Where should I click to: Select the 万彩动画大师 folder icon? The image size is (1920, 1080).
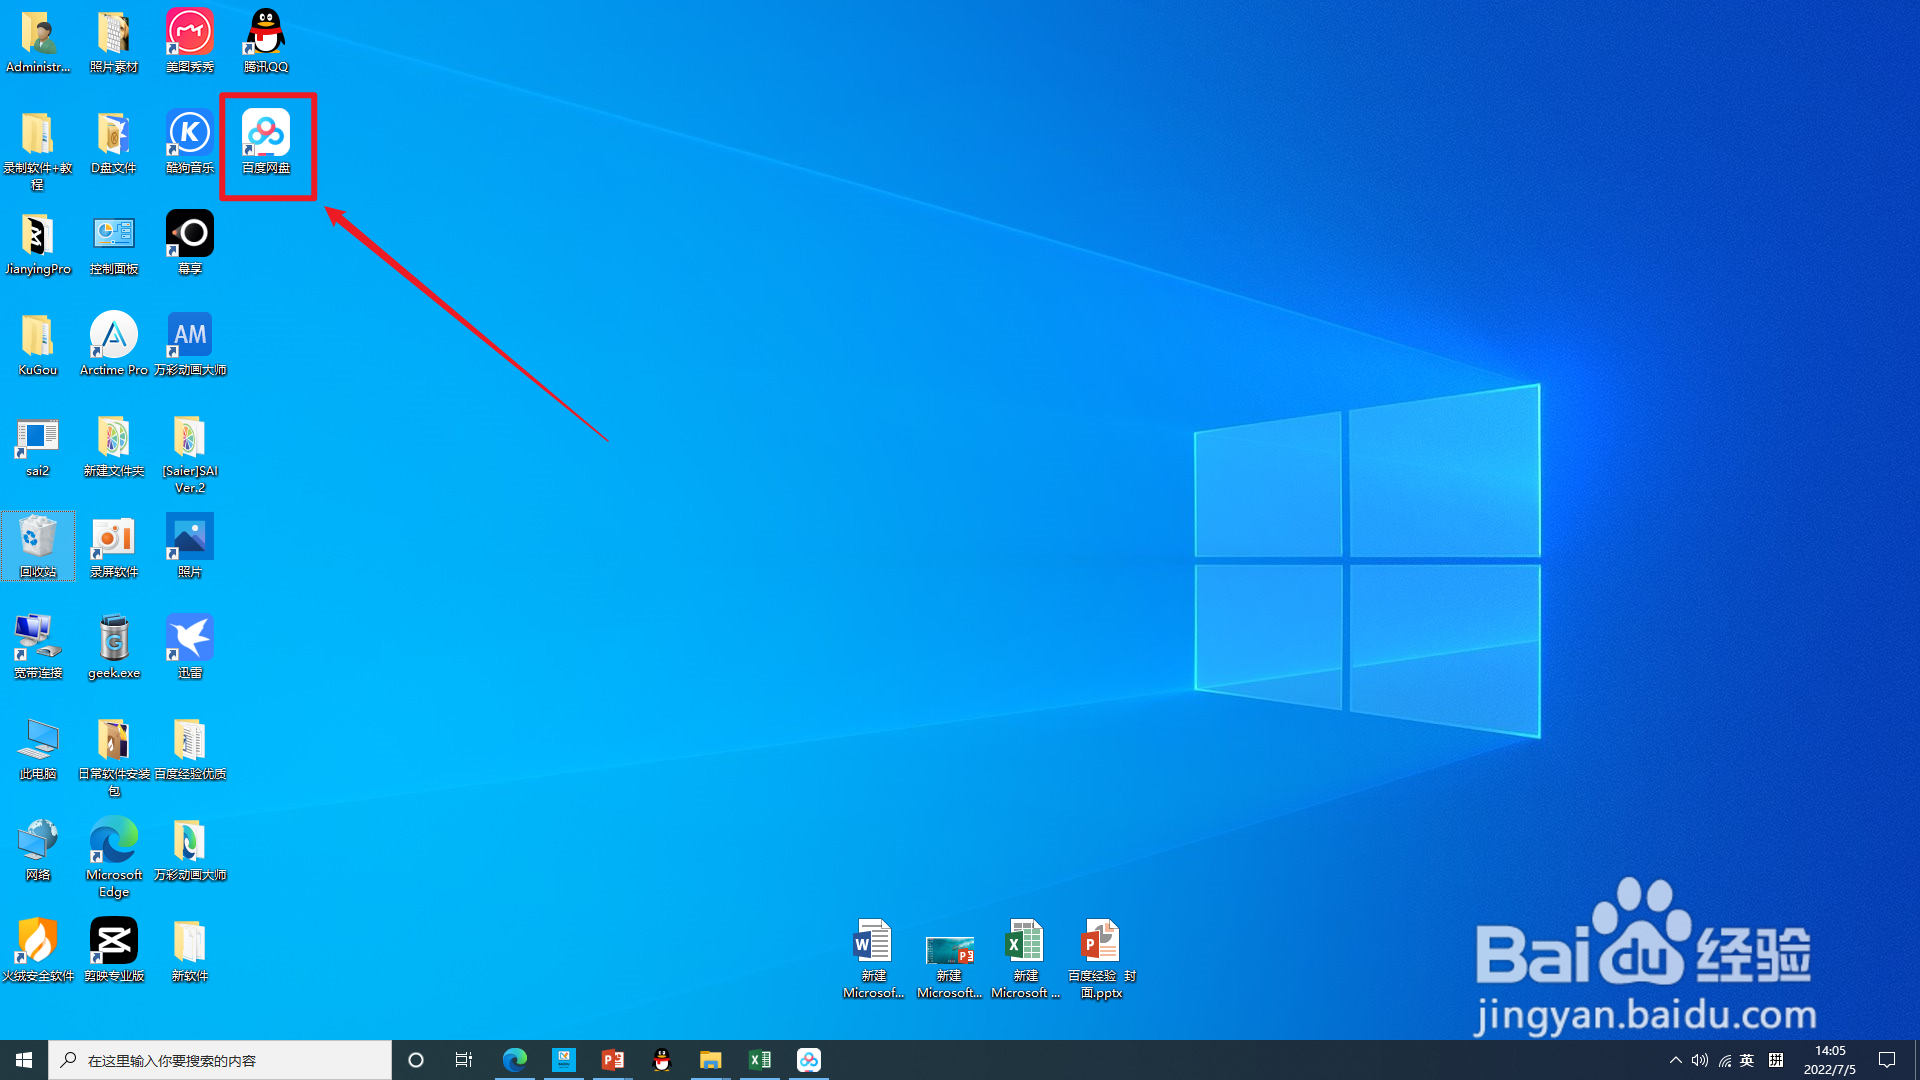coord(190,849)
